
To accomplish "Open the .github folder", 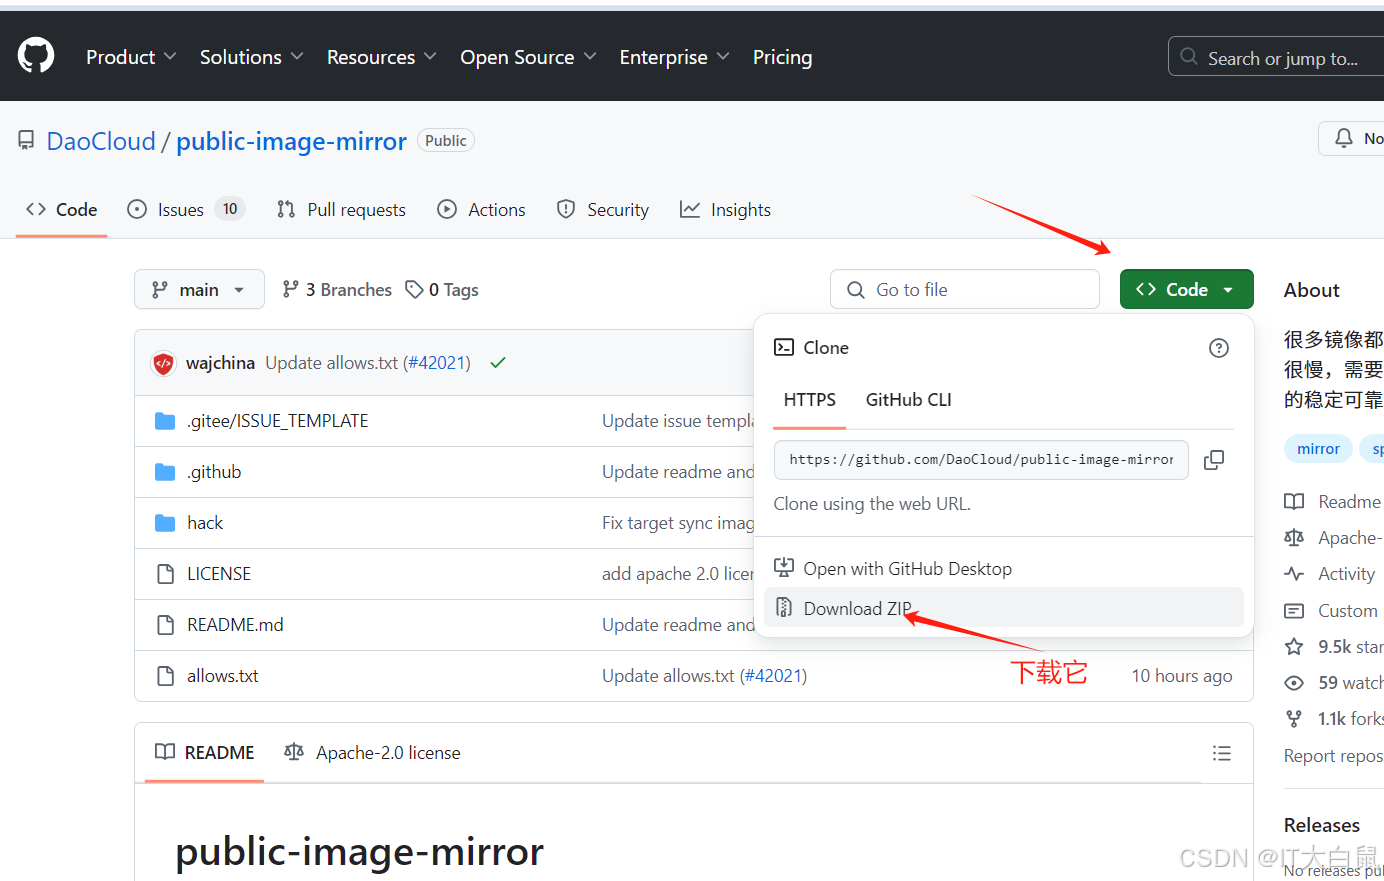I will [x=214, y=472].
